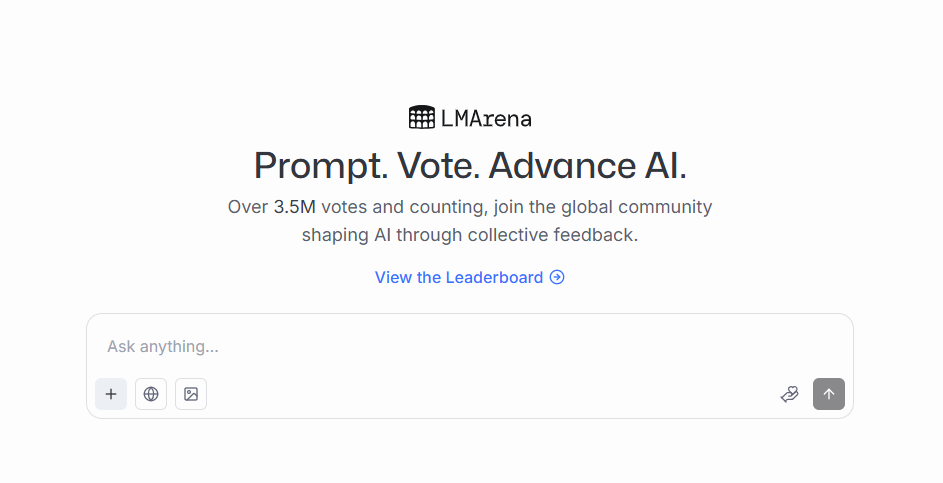
Task: Click the circled arrow beside Leaderboard
Action: tap(557, 277)
